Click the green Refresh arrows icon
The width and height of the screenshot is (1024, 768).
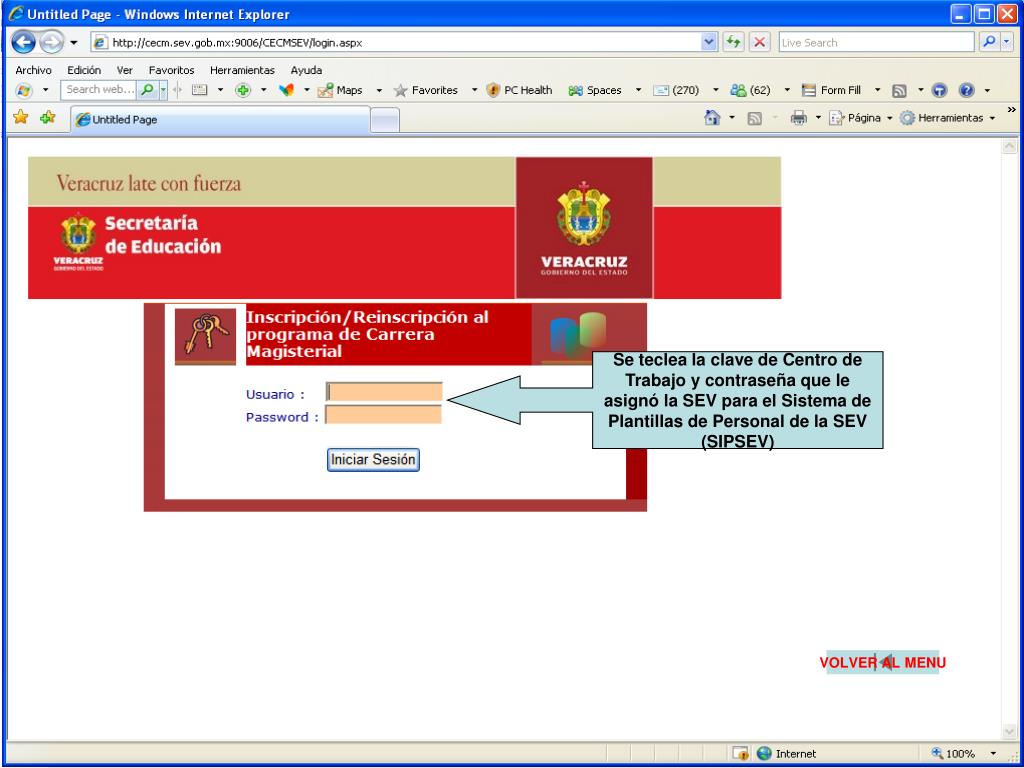(733, 42)
